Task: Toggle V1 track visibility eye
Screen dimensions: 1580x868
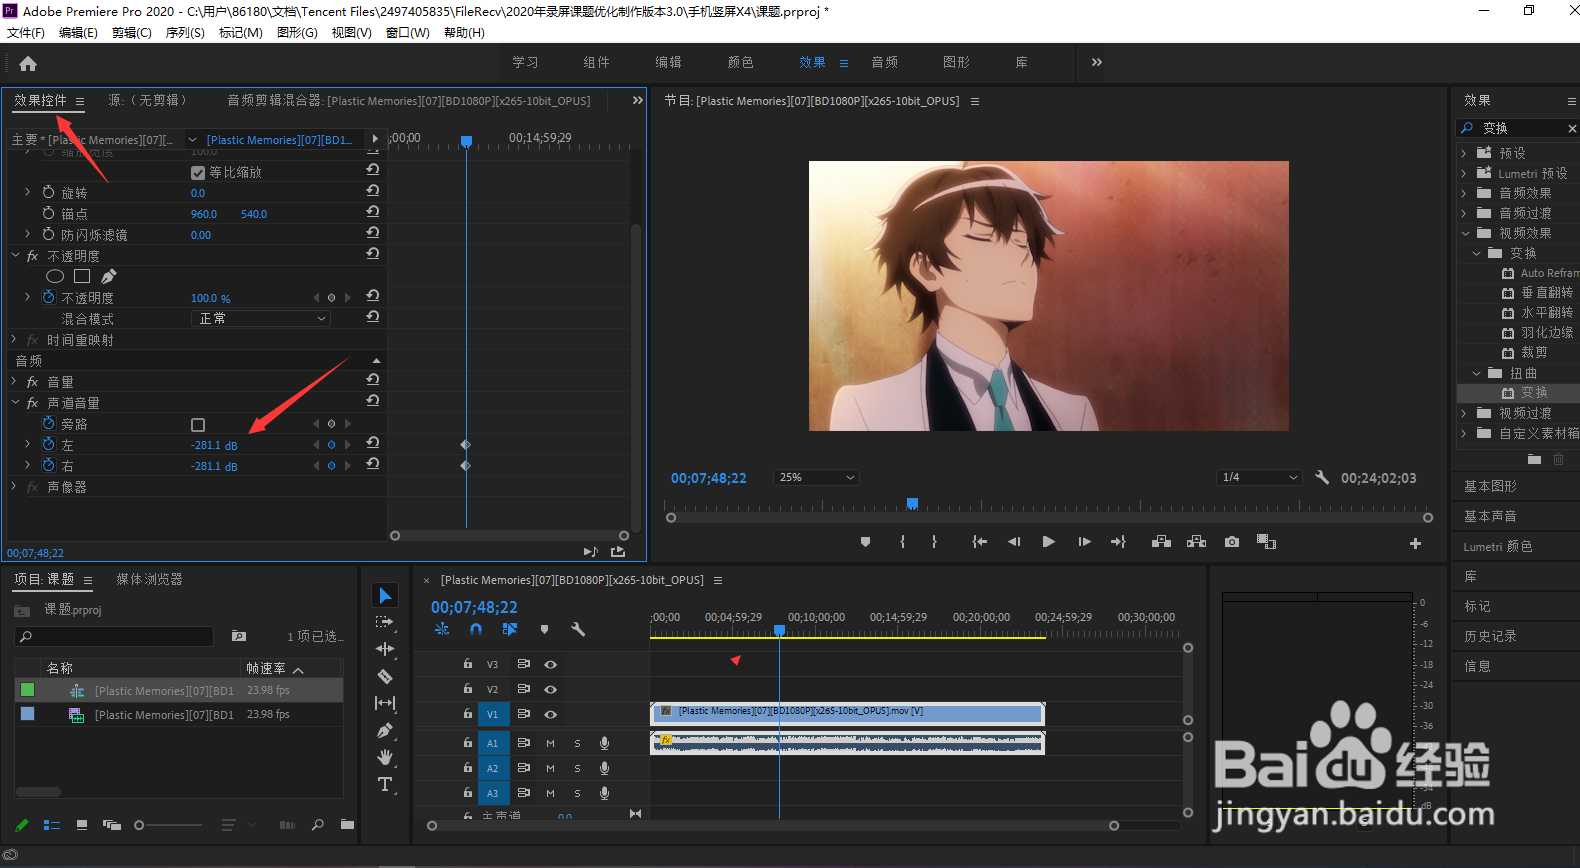Action: coord(550,714)
